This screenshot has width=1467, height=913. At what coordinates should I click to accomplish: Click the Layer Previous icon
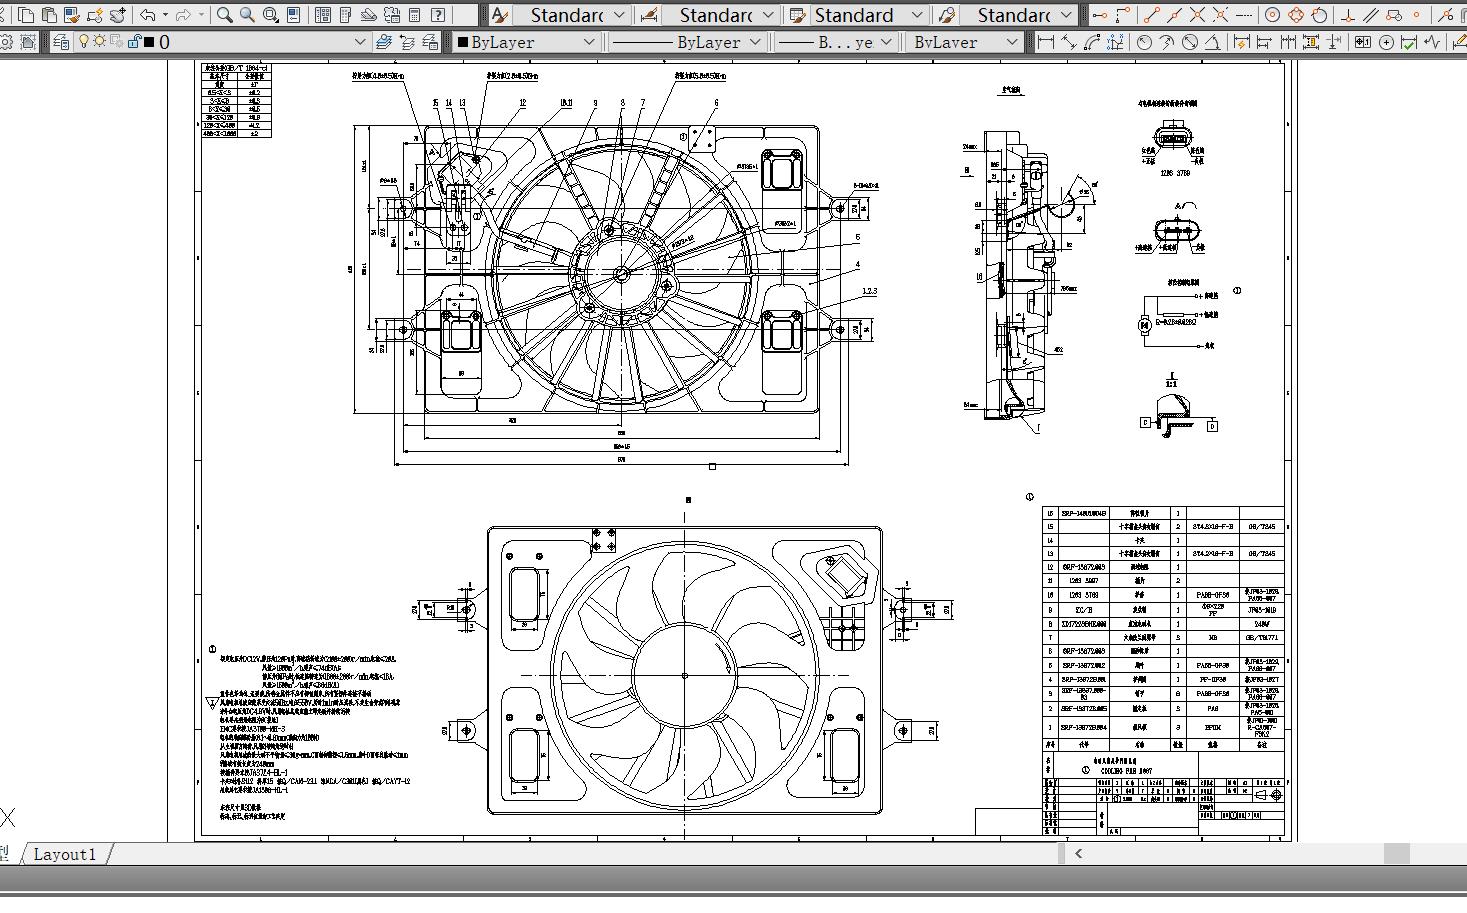coord(407,42)
